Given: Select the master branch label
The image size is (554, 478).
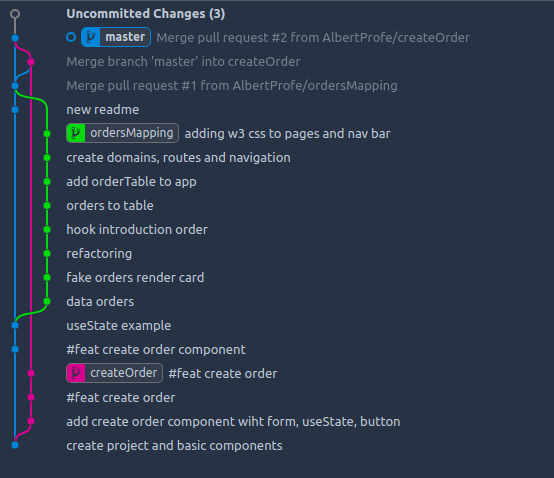Looking at the screenshot, I should coord(116,37).
